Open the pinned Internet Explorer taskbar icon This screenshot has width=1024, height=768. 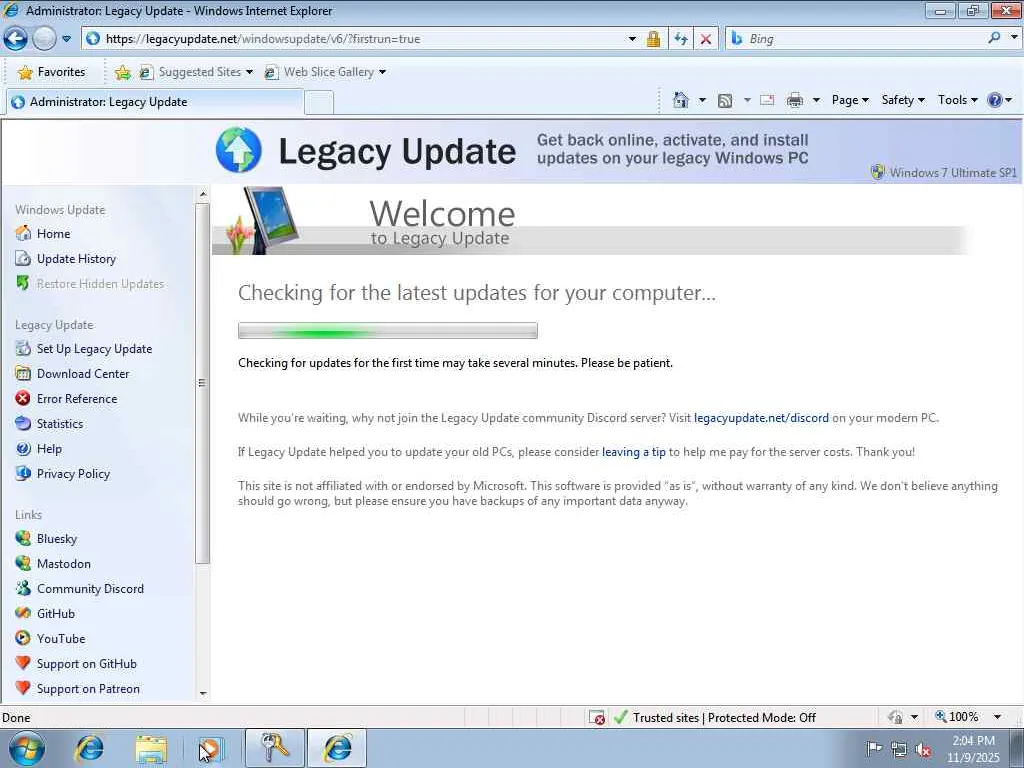coord(89,748)
